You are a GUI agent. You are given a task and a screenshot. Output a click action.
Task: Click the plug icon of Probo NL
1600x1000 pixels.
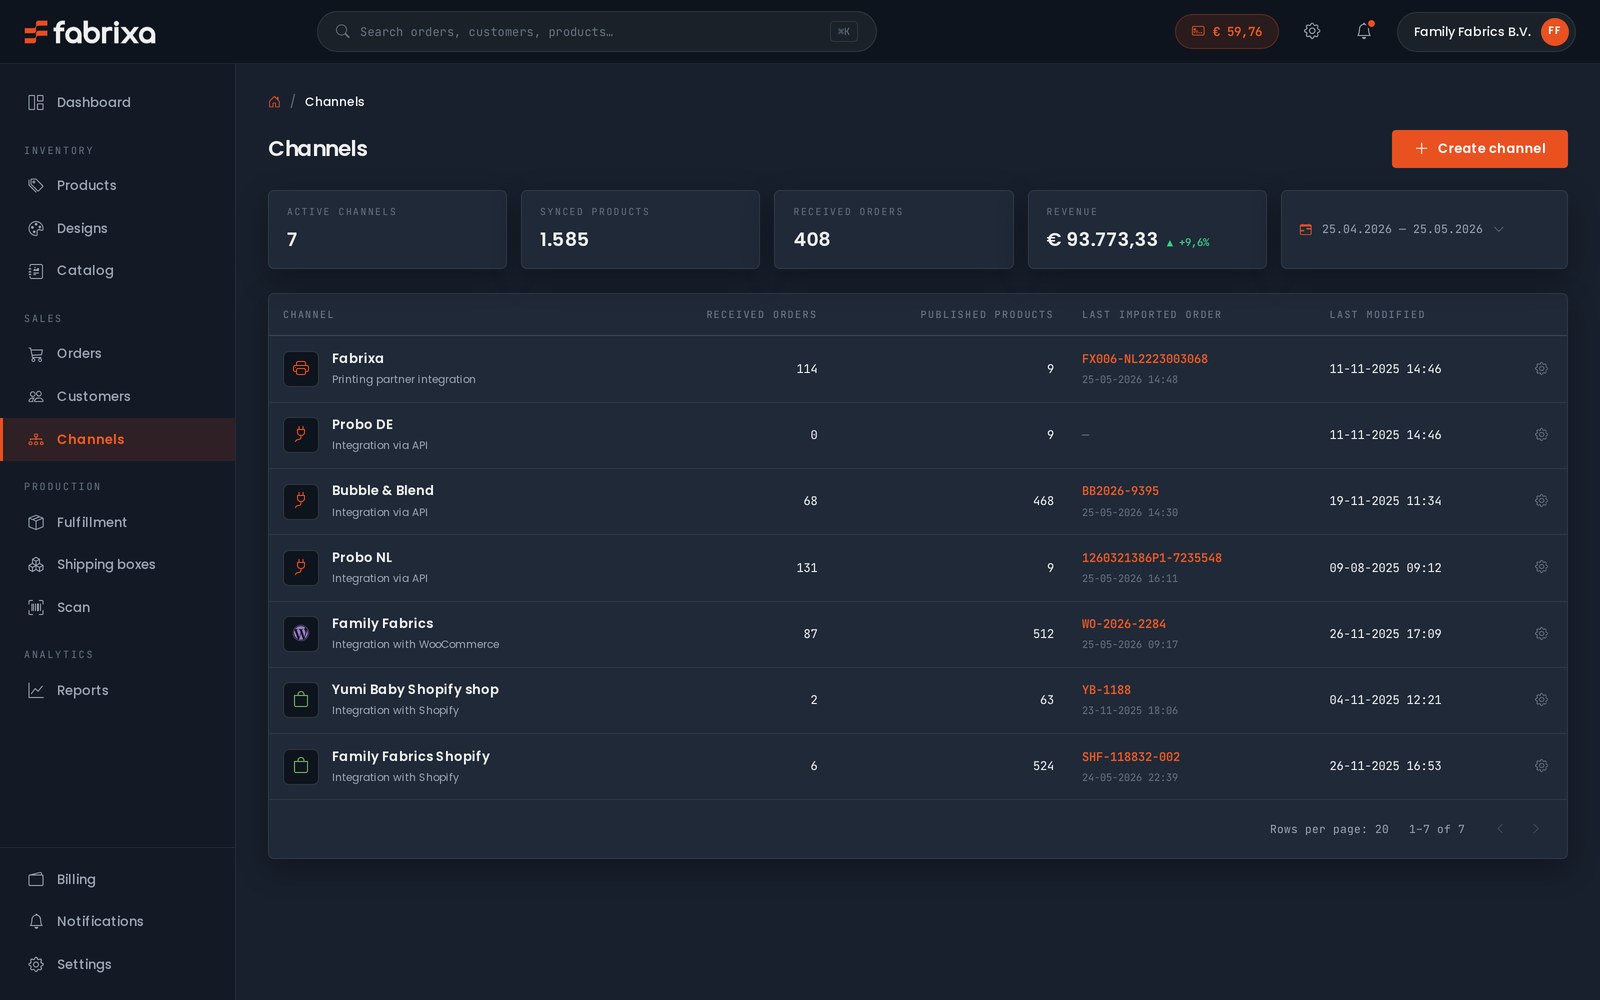(301, 568)
